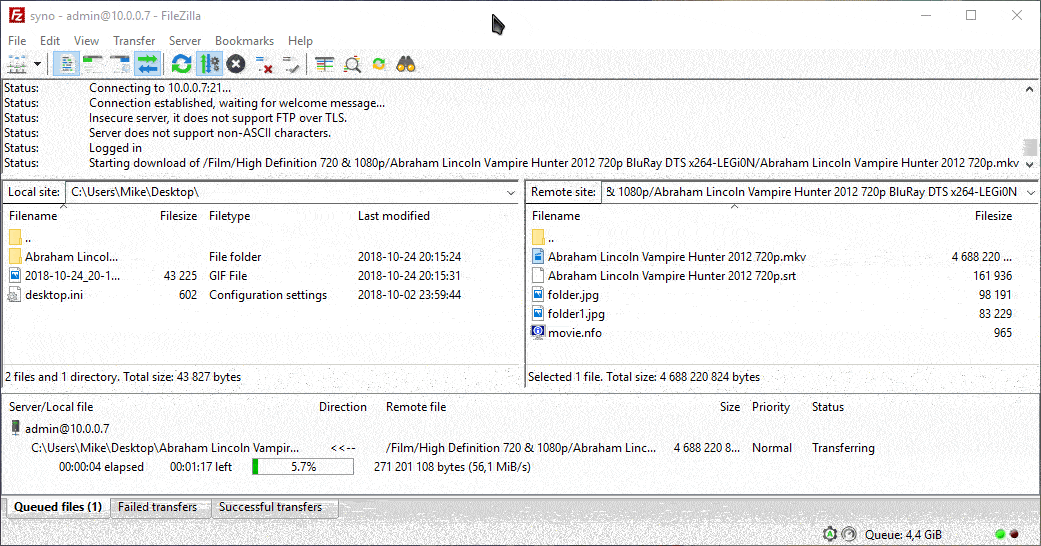Select remote folder.jpg file
The height and width of the screenshot is (546, 1041).
point(573,295)
